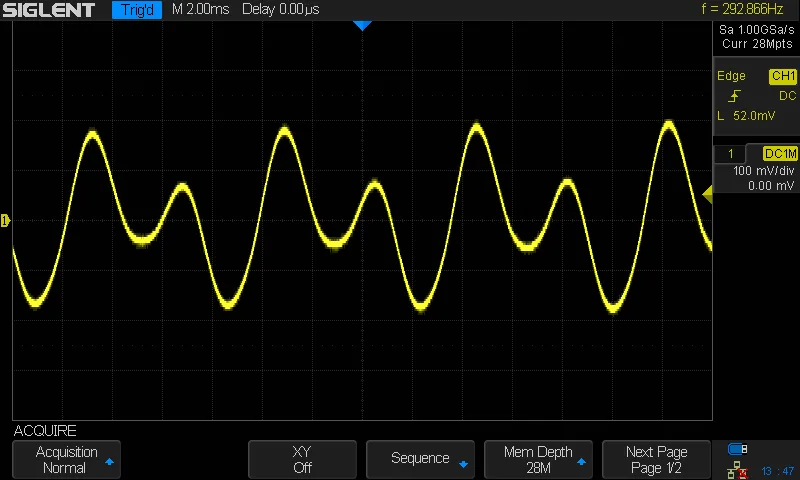The height and width of the screenshot is (480, 800).
Task: Go to Next Page 1/2
Action: (656, 459)
